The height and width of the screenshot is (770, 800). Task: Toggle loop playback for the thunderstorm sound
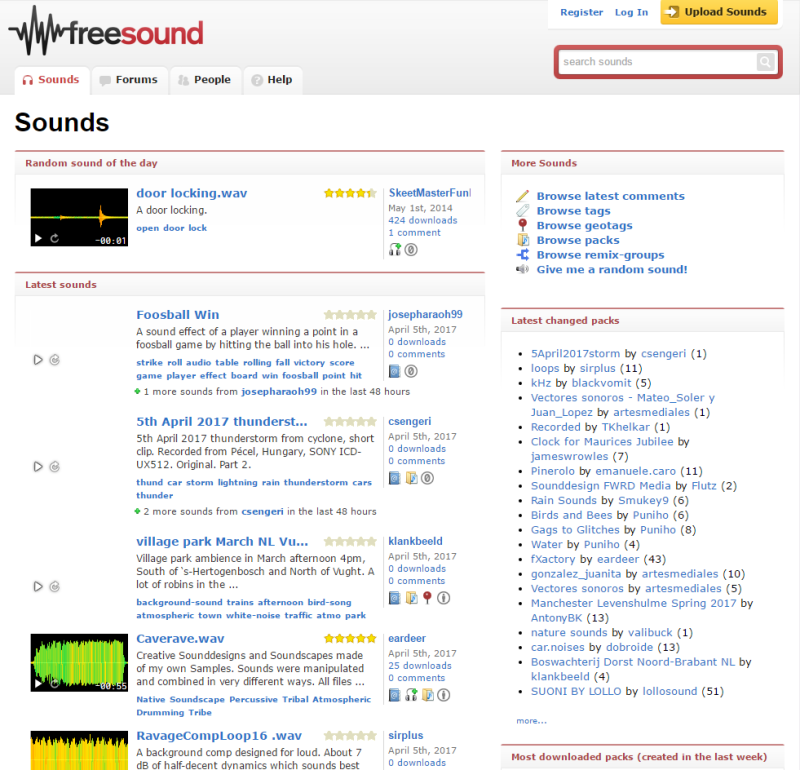53,466
